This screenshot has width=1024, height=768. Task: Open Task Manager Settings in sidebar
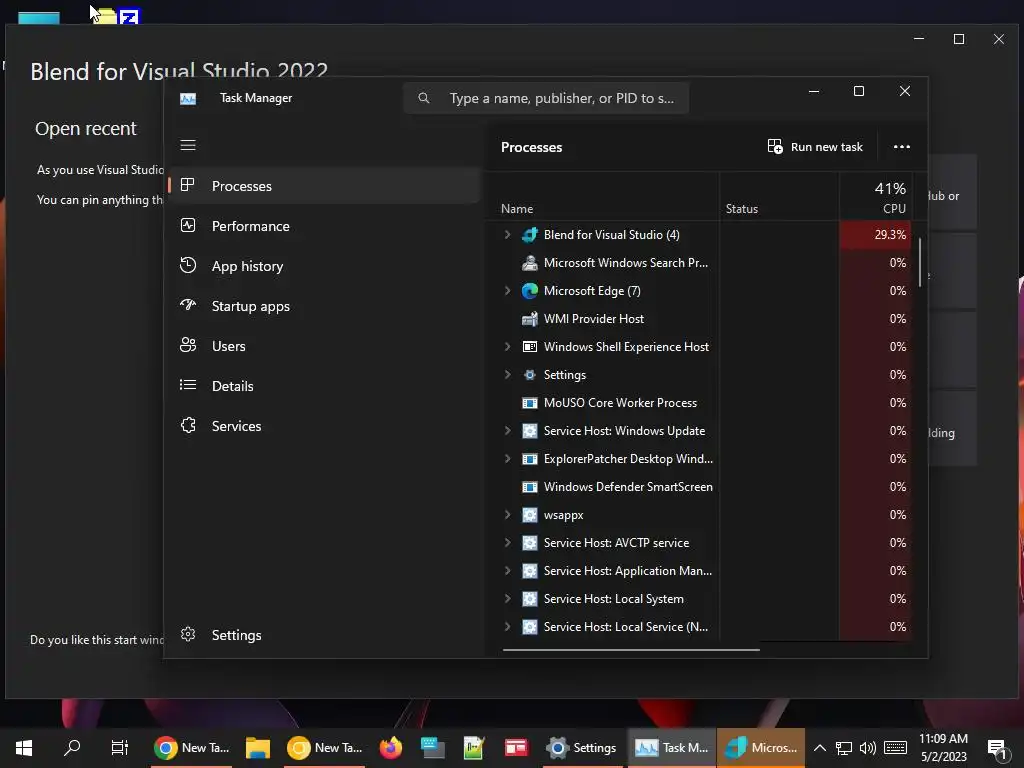point(325,635)
